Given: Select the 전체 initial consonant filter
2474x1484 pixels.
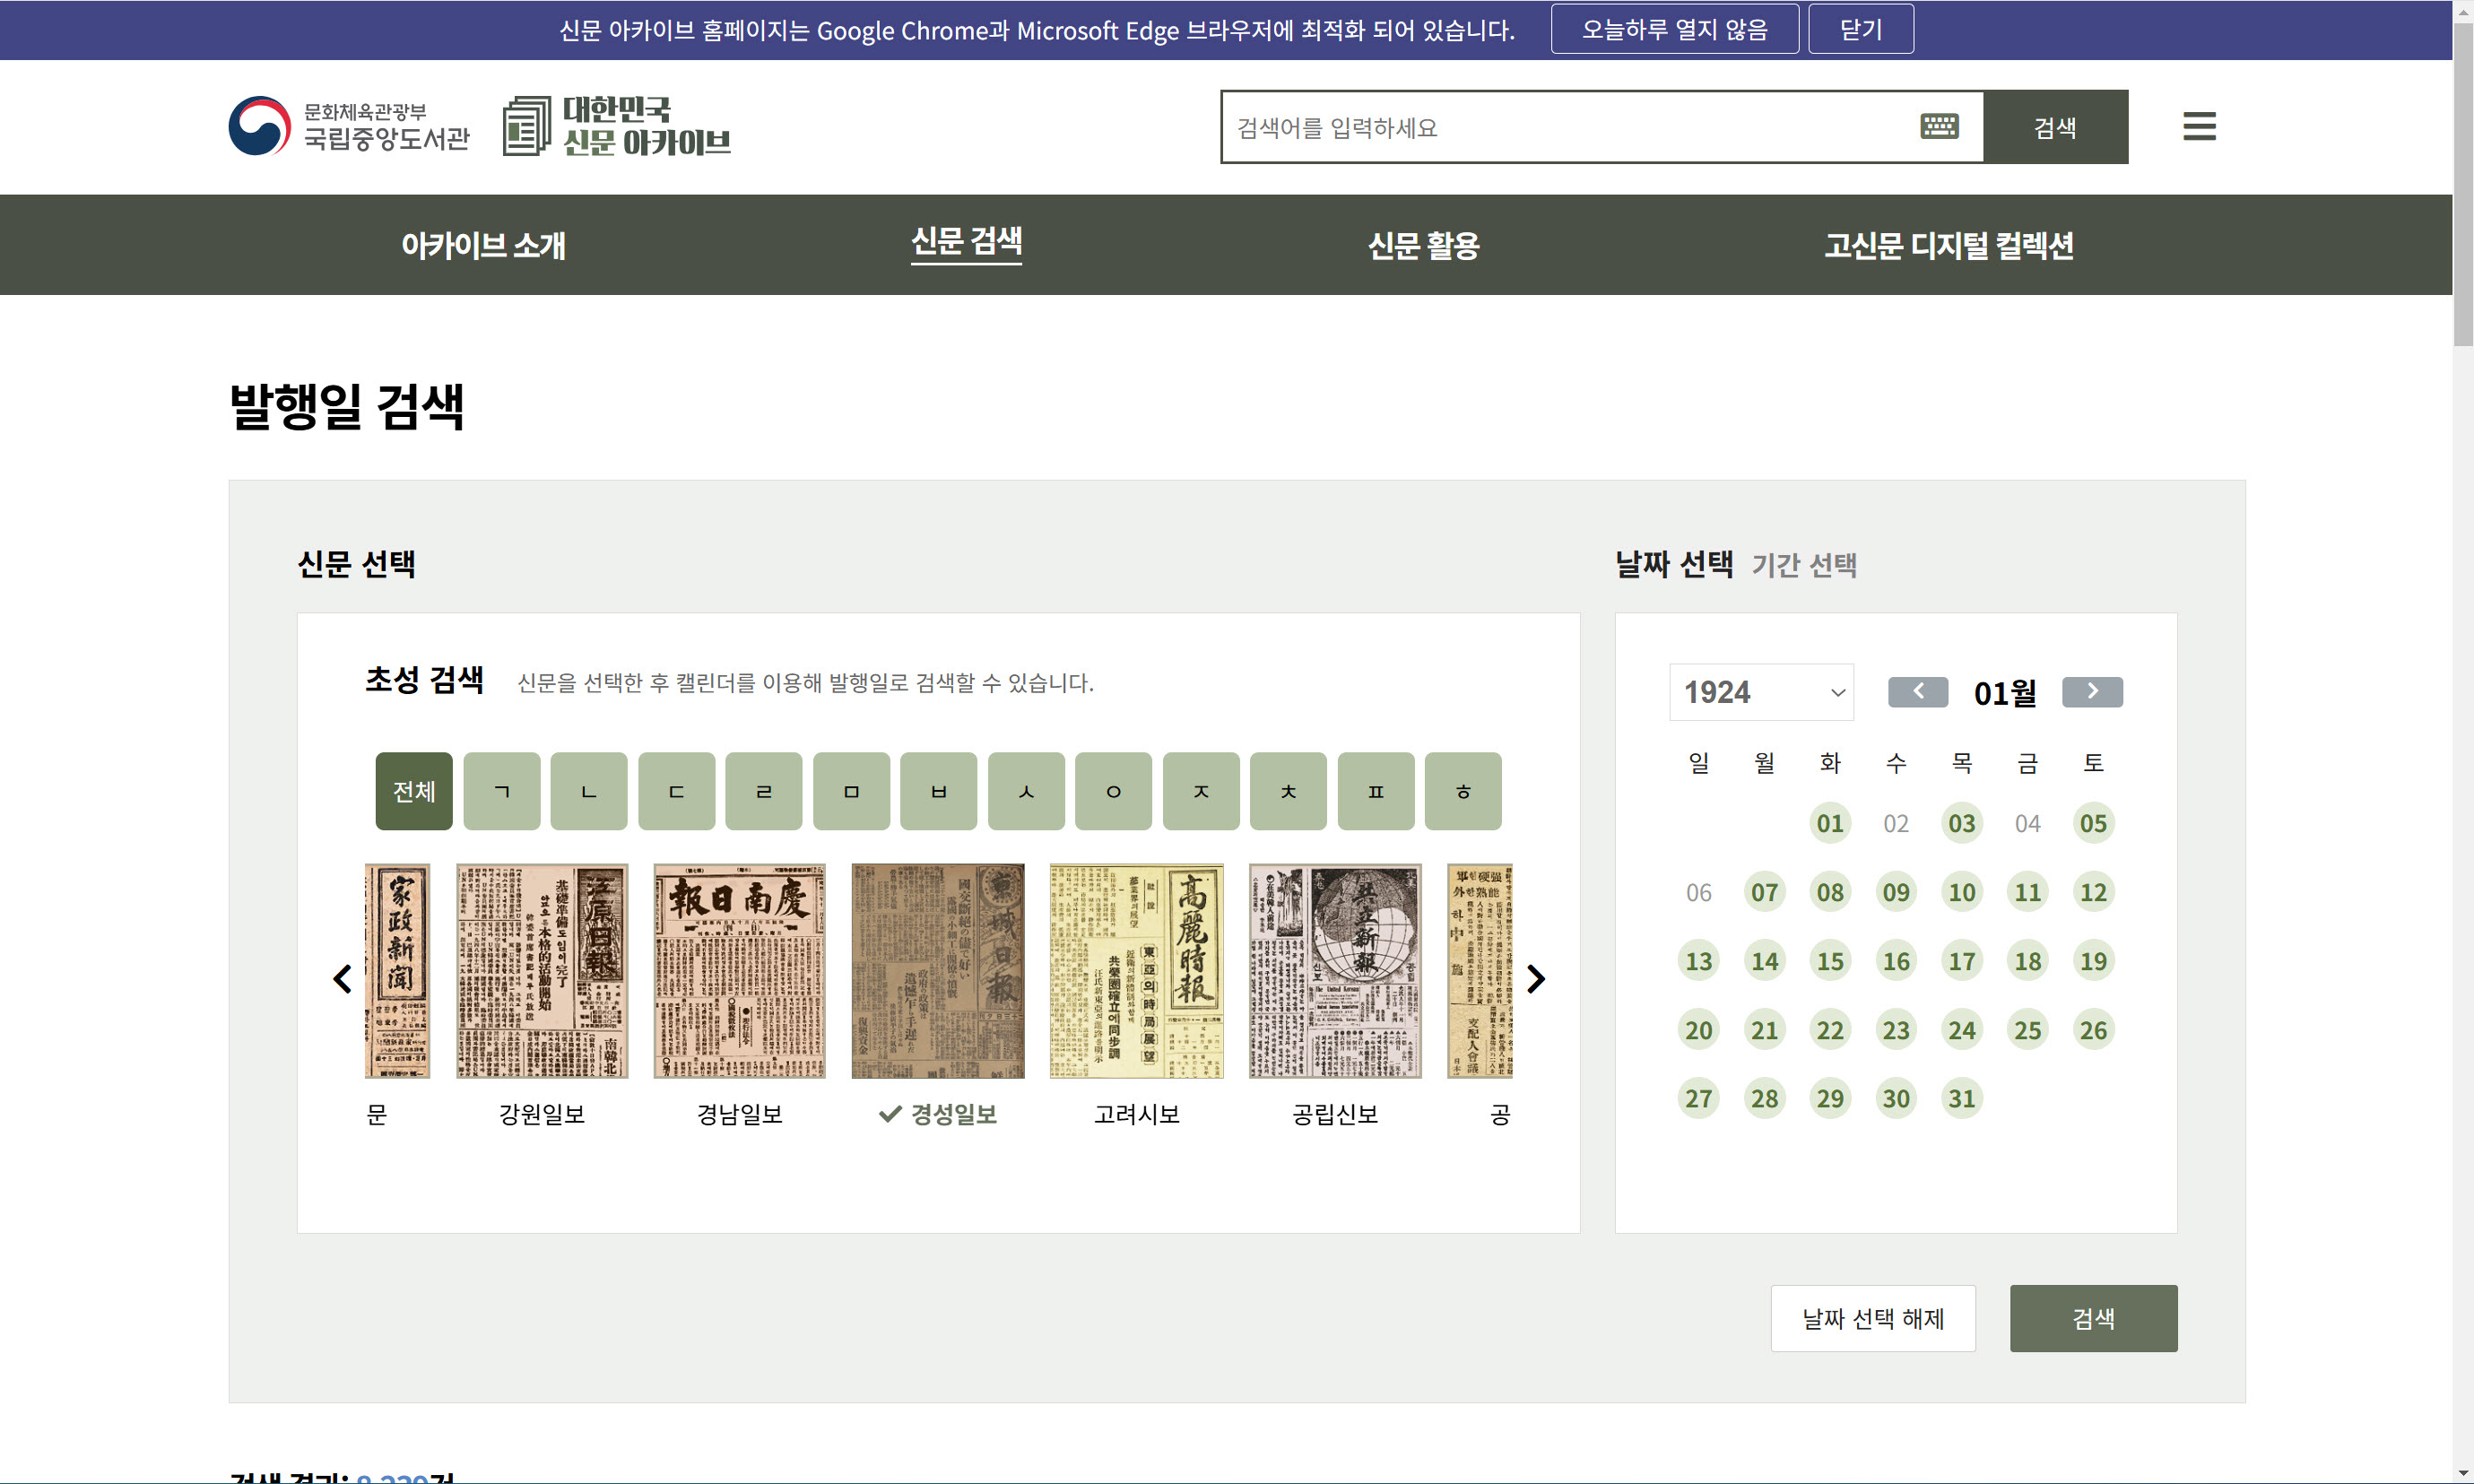Looking at the screenshot, I should coord(414,791).
